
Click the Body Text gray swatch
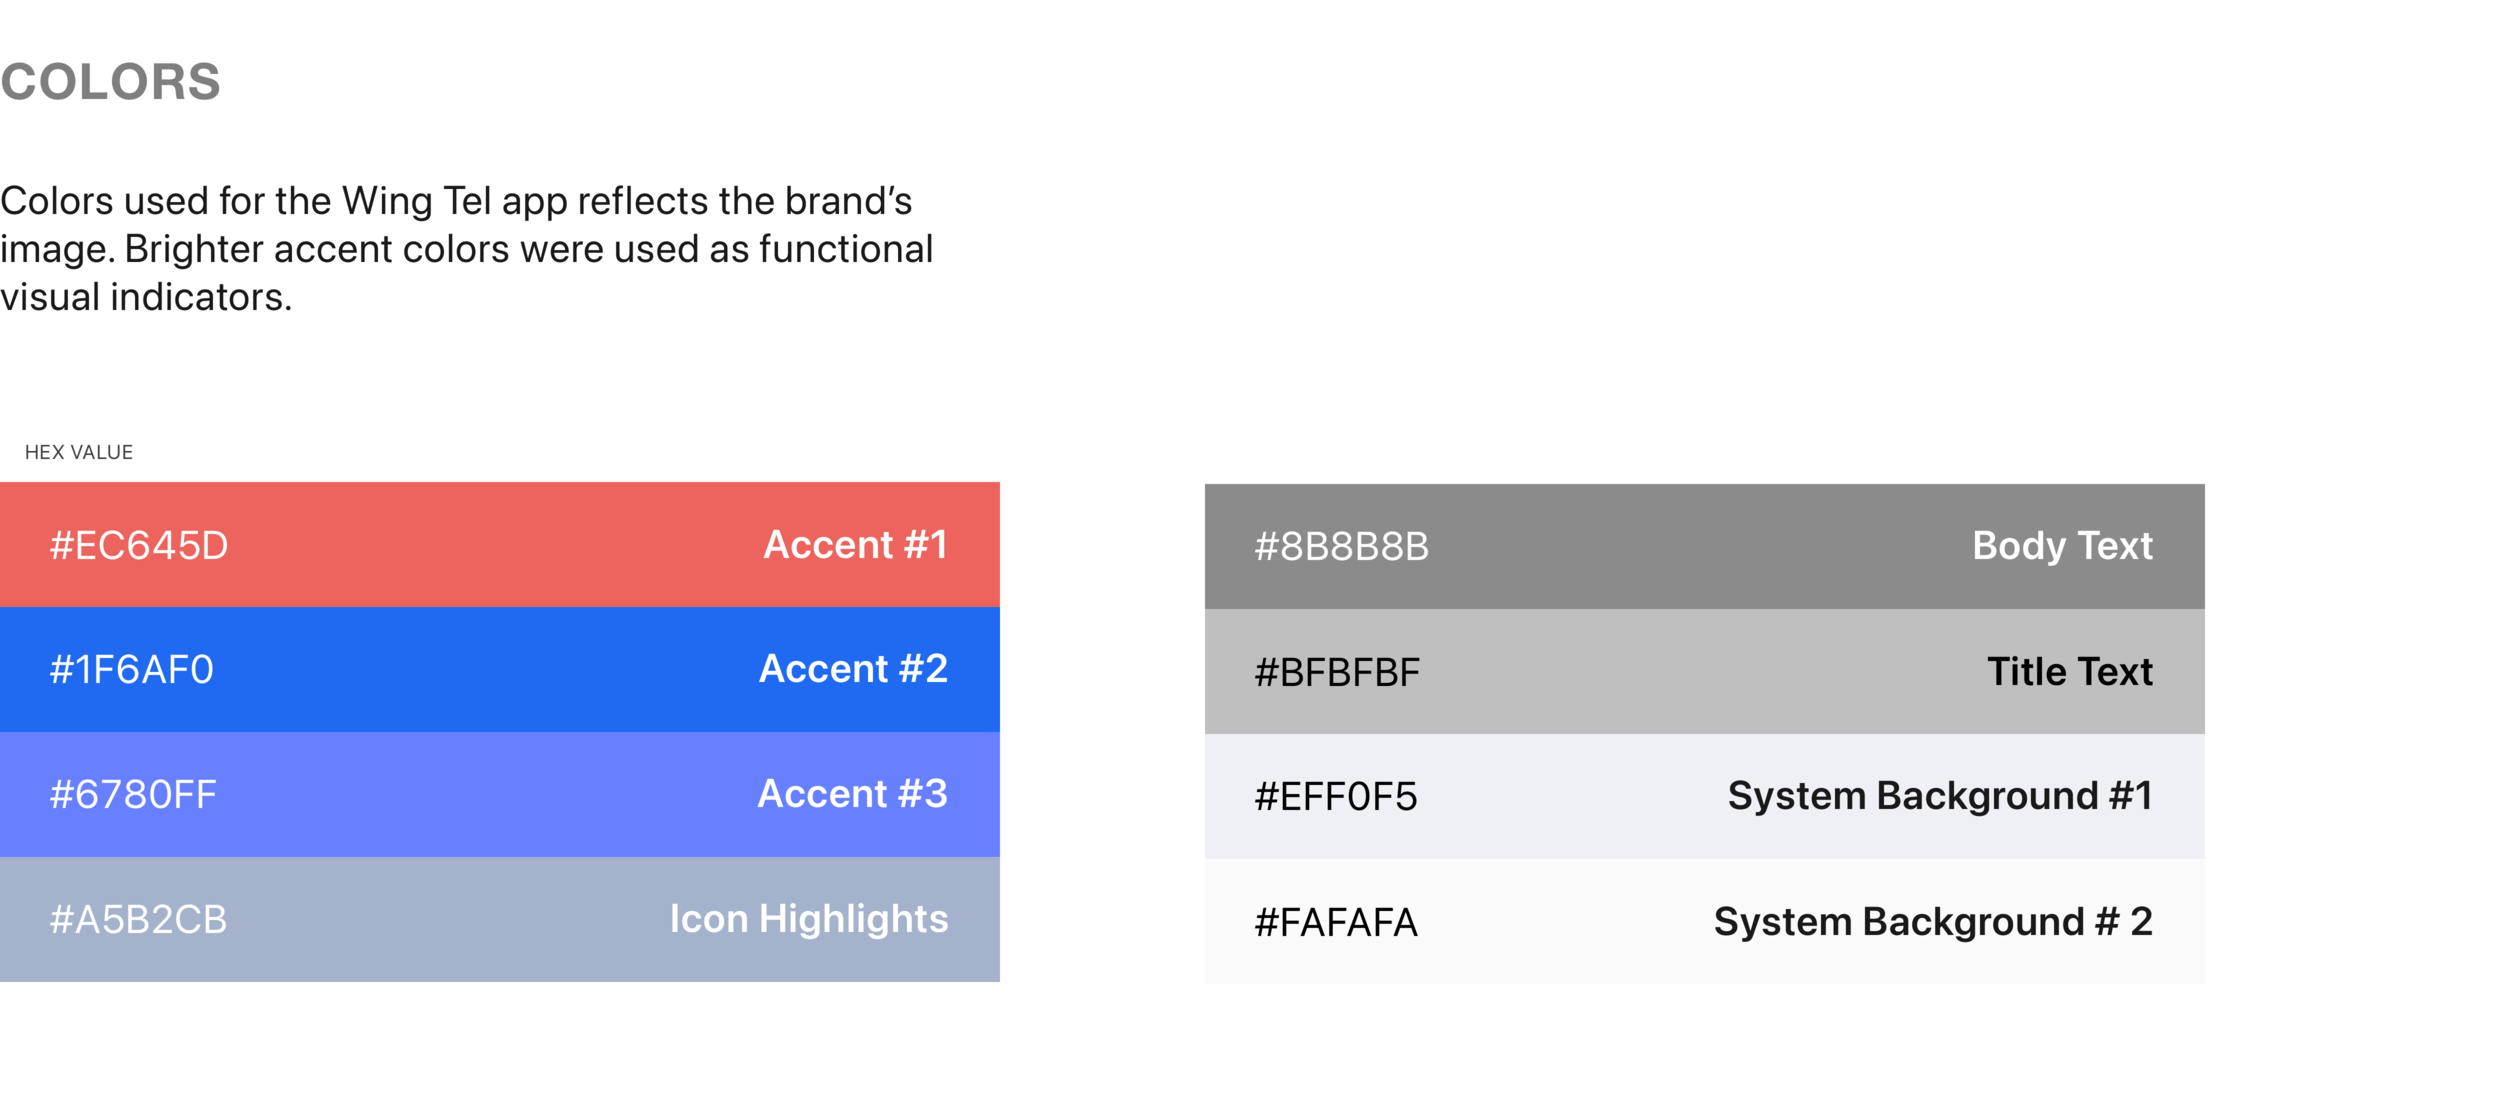pos(1704,546)
